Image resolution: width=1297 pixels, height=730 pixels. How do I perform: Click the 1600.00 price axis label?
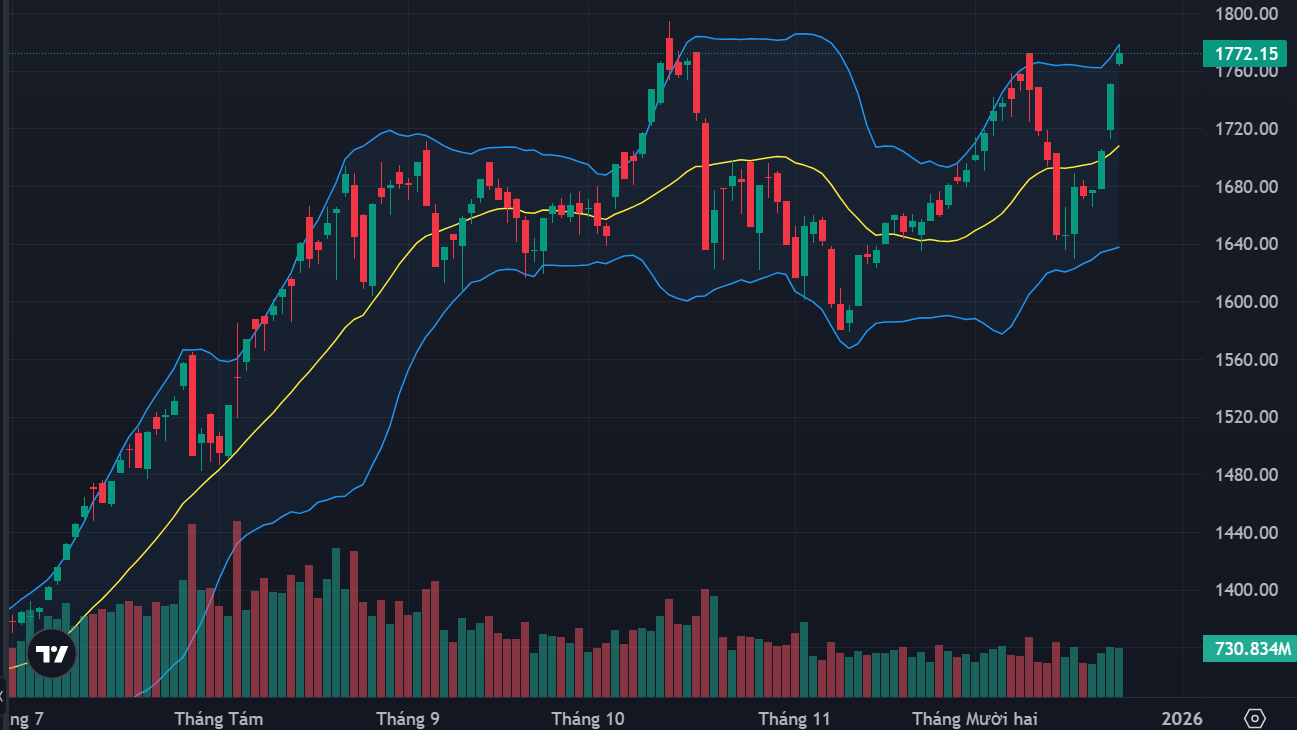pyautogui.click(x=1245, y=302)
